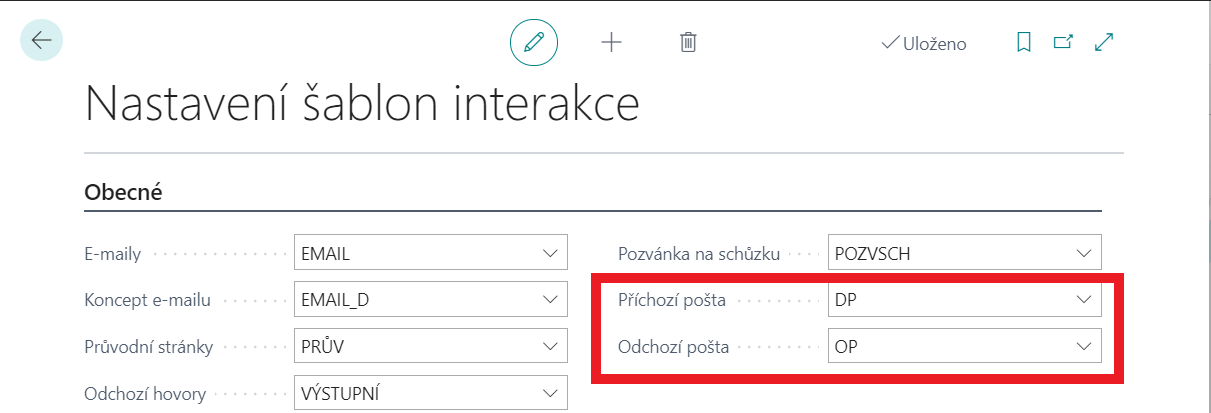The image size is (1211, 413).
Task: Open the Odchozí hovory dropdown arrow
Action: pyautogui.click(x=550, y=393)
